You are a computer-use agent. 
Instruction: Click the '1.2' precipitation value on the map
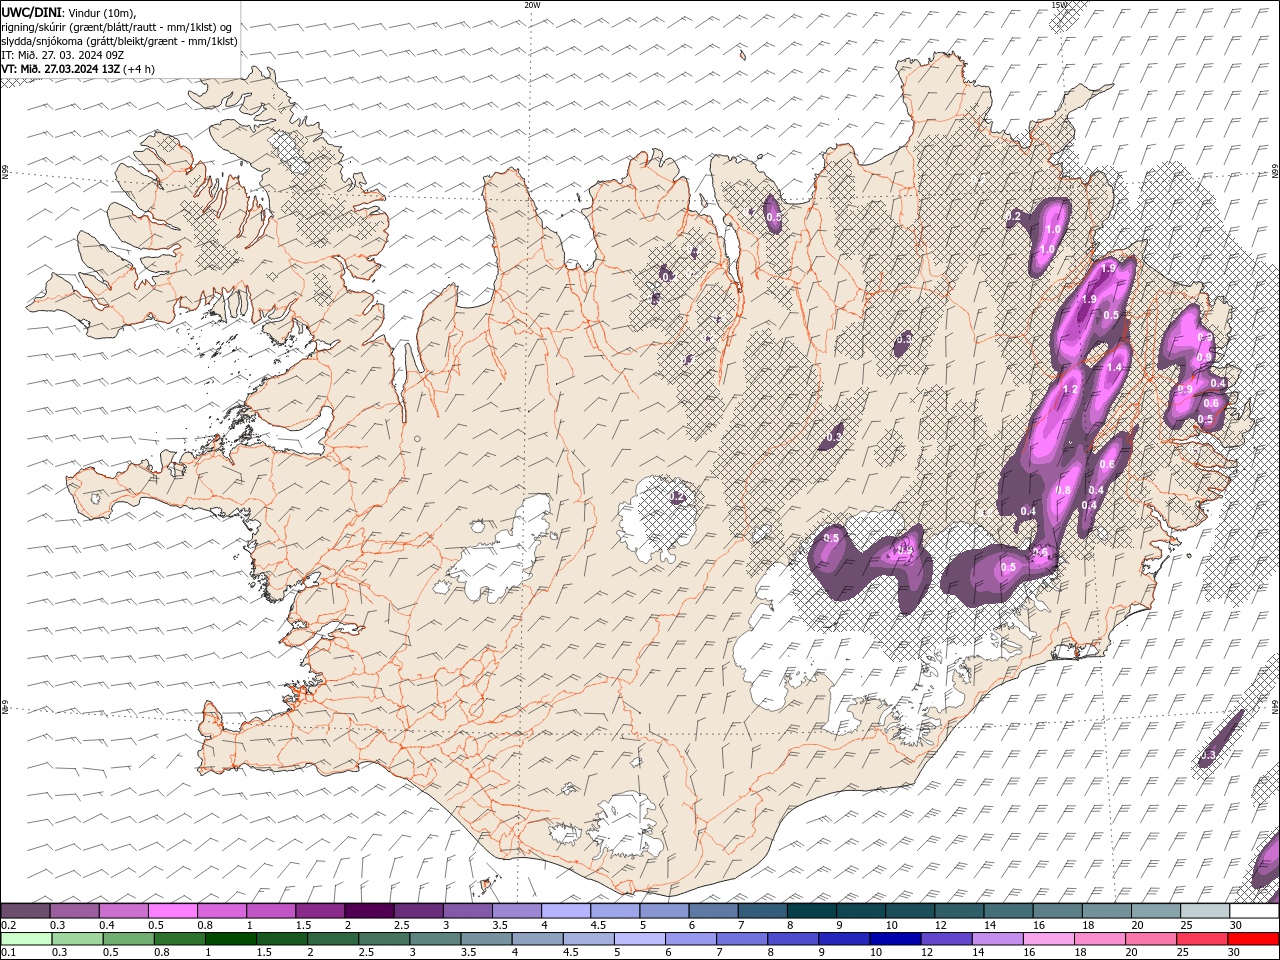pyautogui.click(x=1070, y=389)
